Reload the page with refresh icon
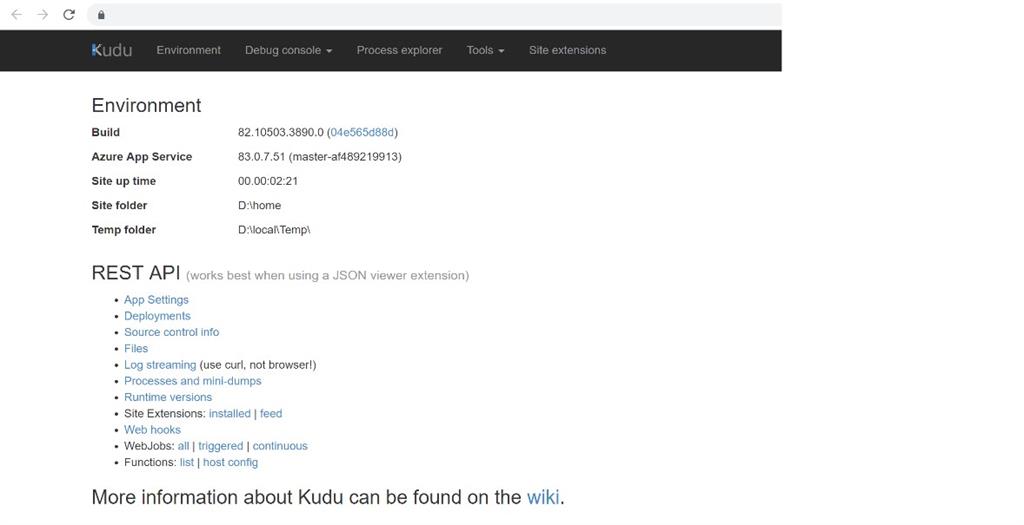The height and width of the screenshot is (525, 1024). tap(69, 15)
